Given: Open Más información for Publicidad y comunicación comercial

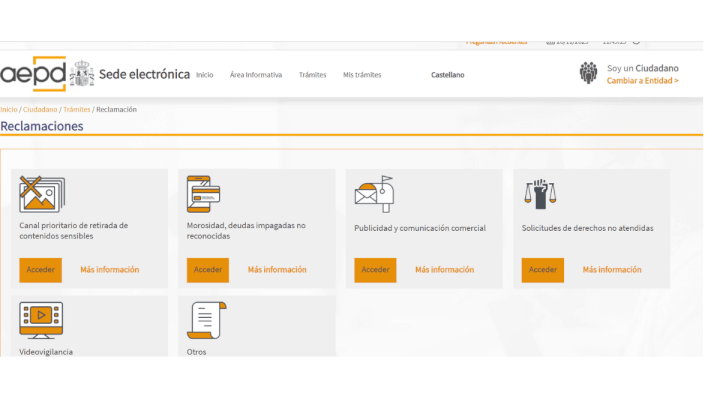Looking at the screenshot, I should click(x=444, y=270).
